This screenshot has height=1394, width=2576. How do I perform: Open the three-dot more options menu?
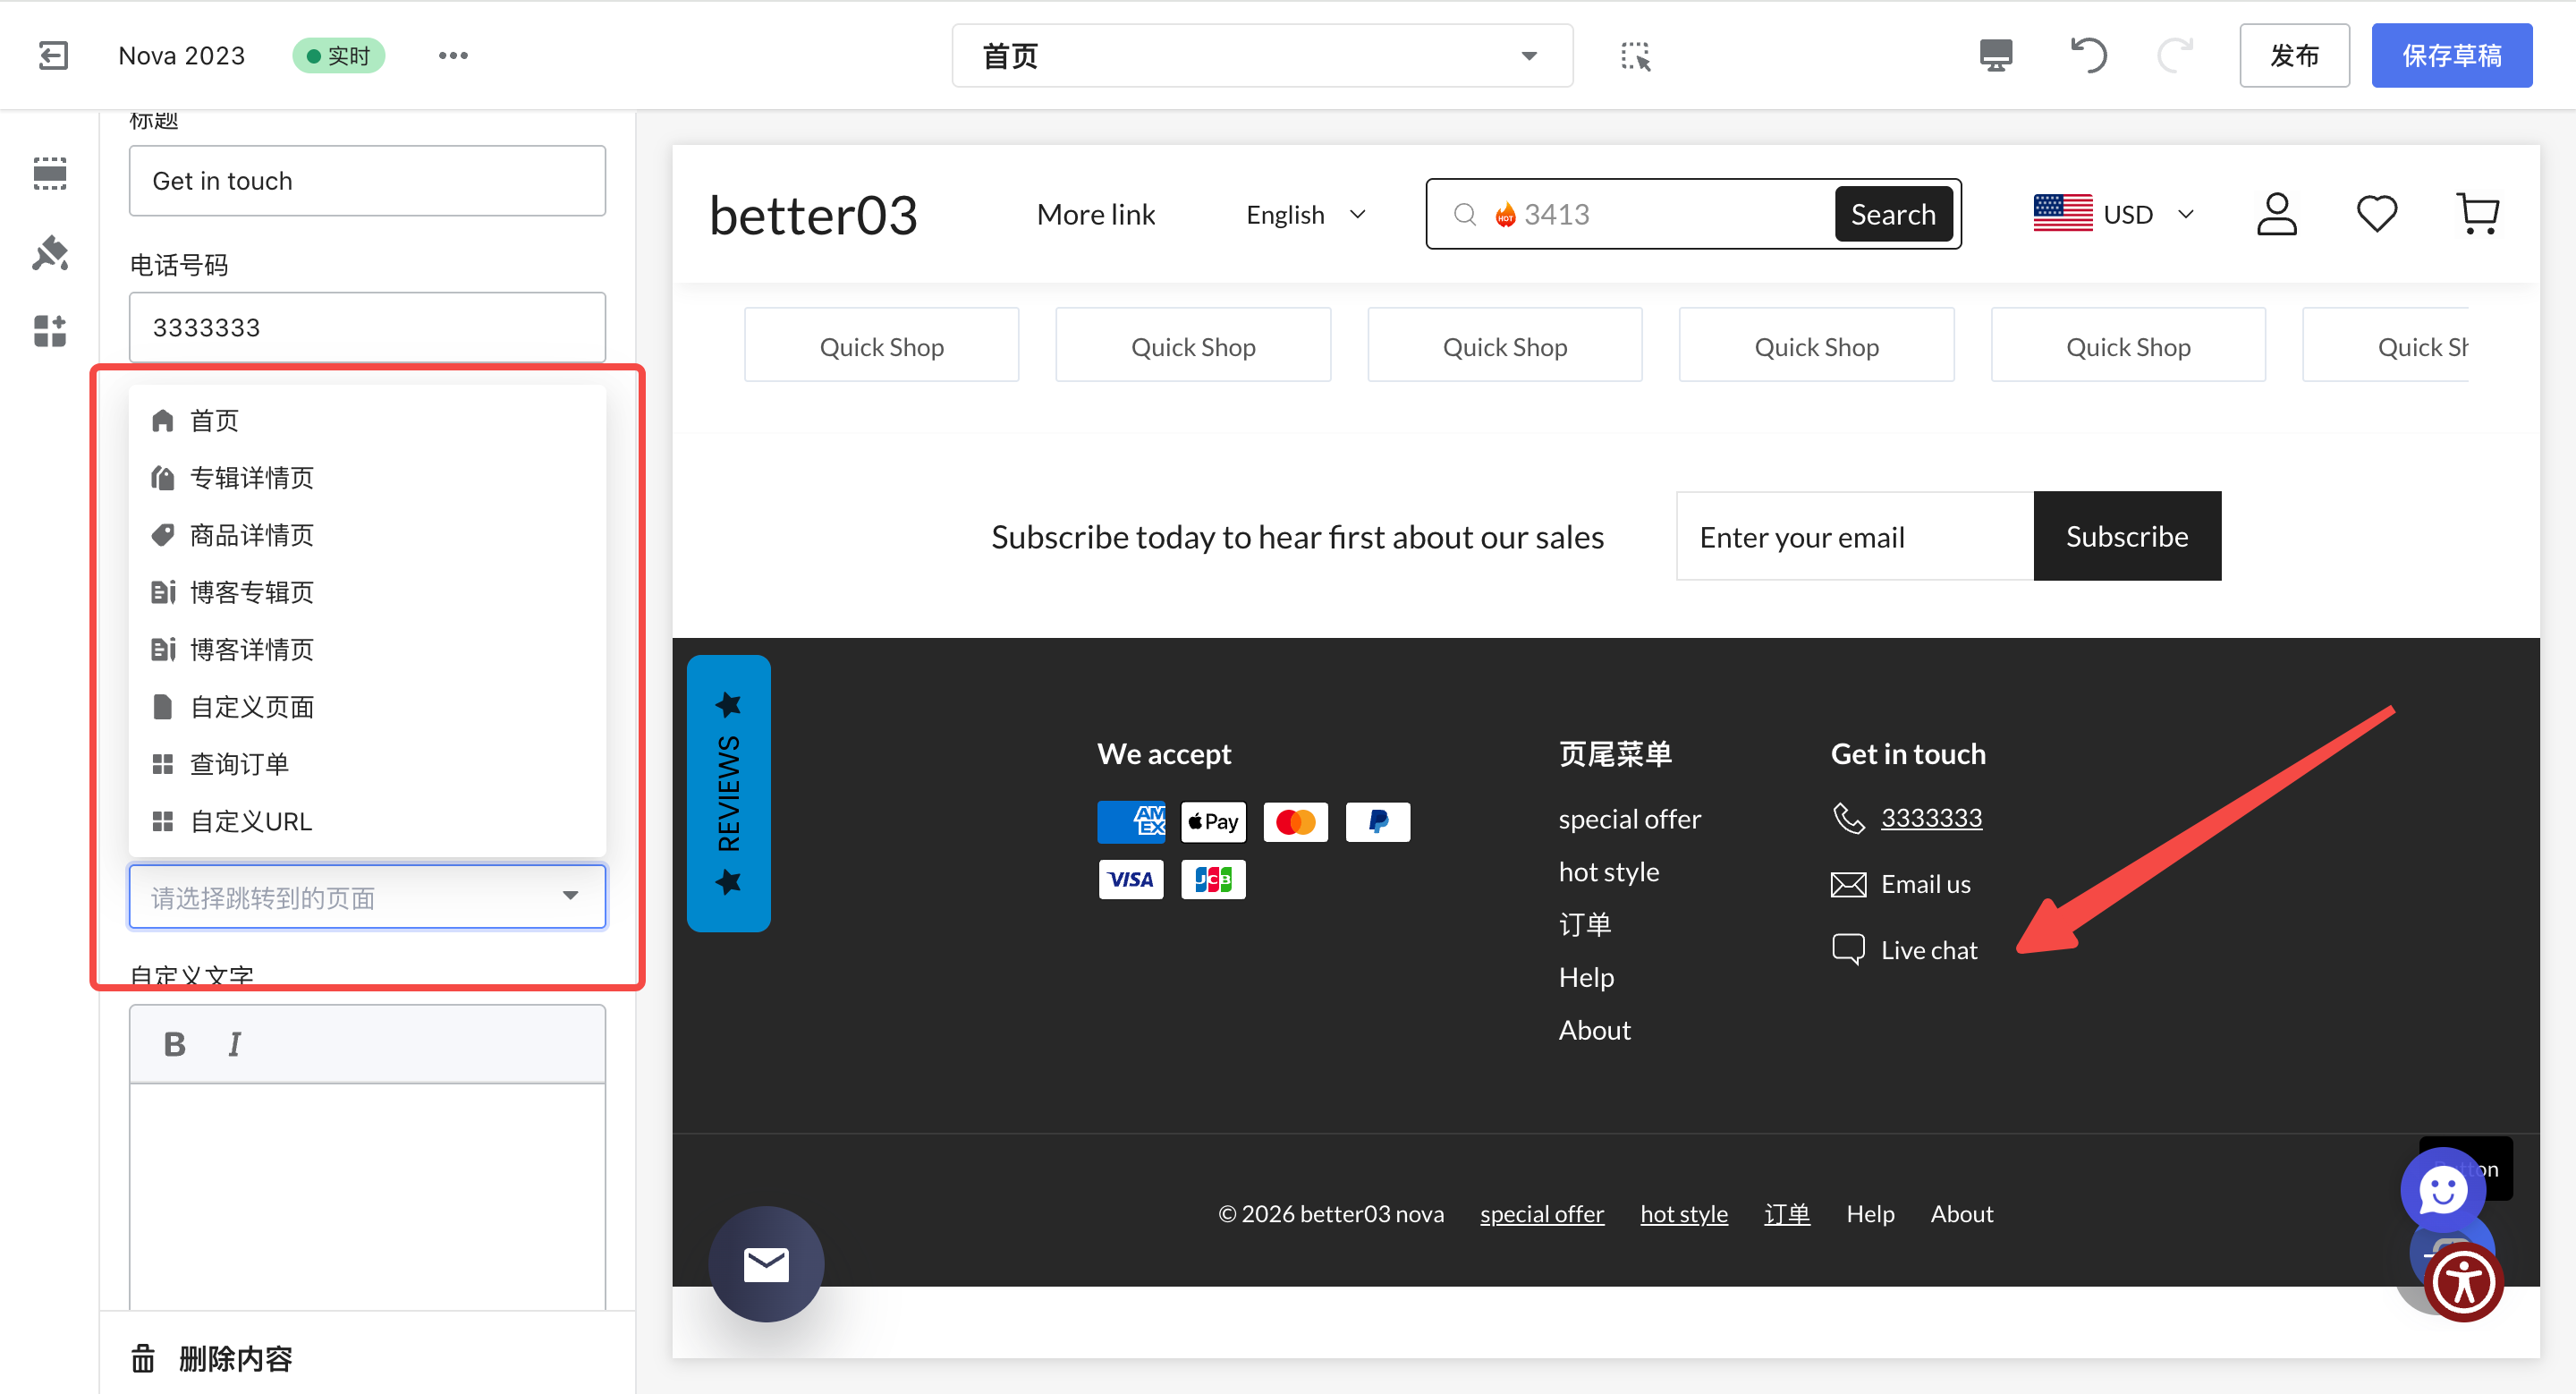click(x=453, y=55)
